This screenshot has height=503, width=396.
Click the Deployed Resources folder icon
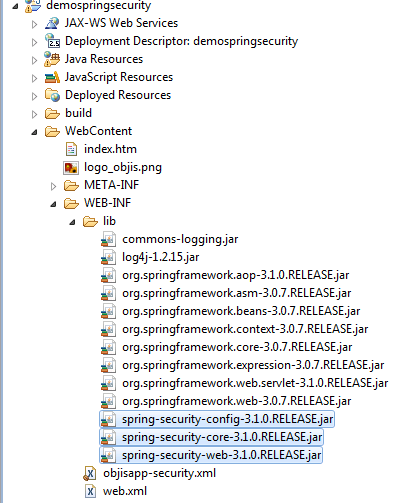point(52,95)
